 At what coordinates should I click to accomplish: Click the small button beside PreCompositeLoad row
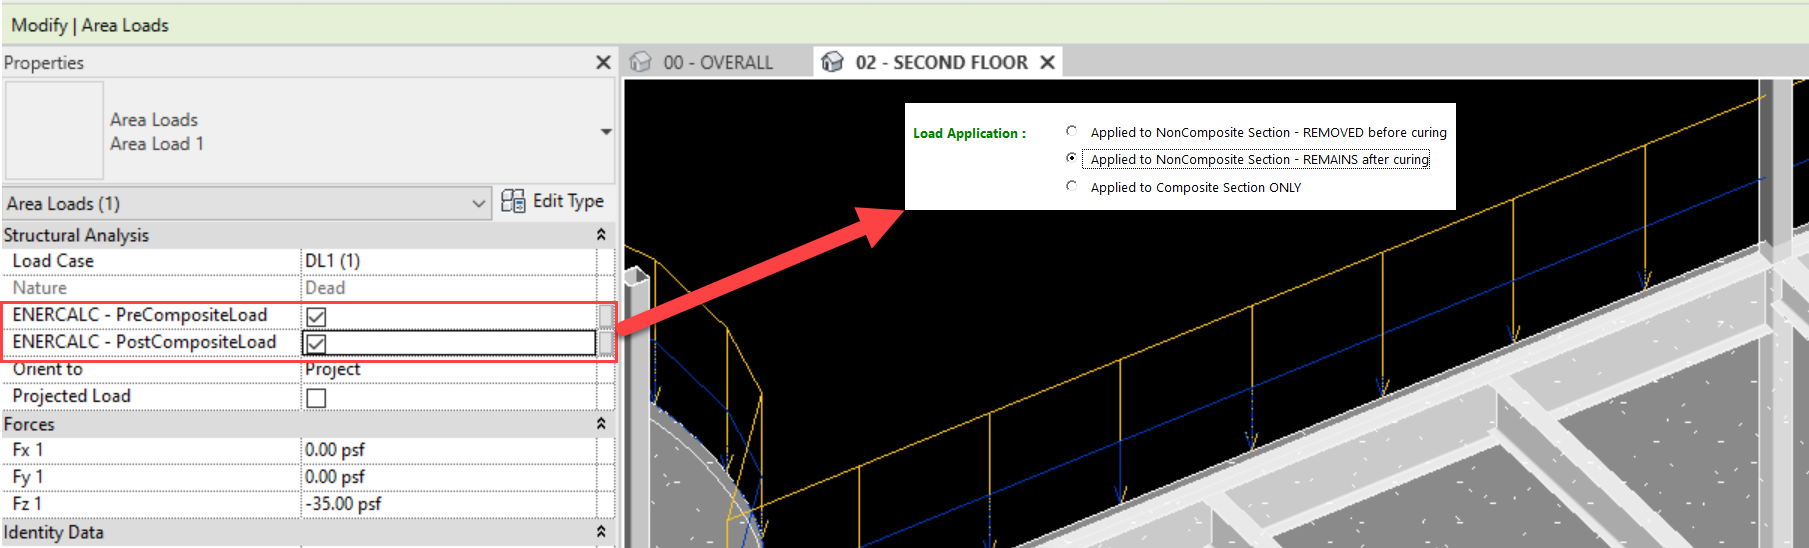coord(606,316)
